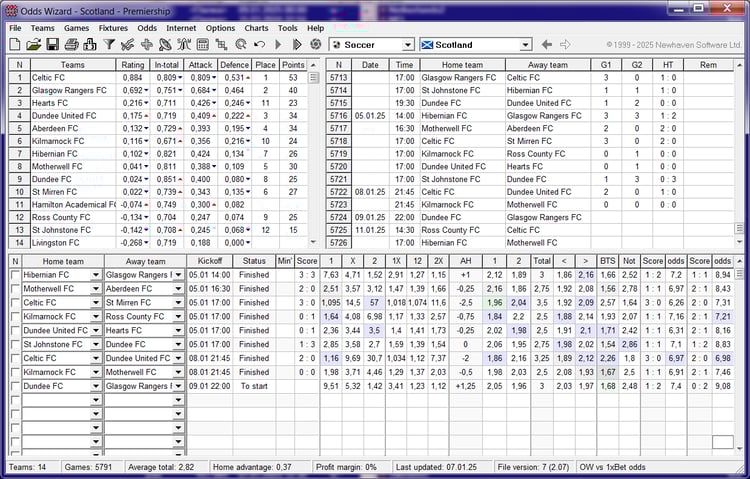
Task: Tick the checkbox for Celtic FC vs St Mirren row
Action: pos(15,303)
